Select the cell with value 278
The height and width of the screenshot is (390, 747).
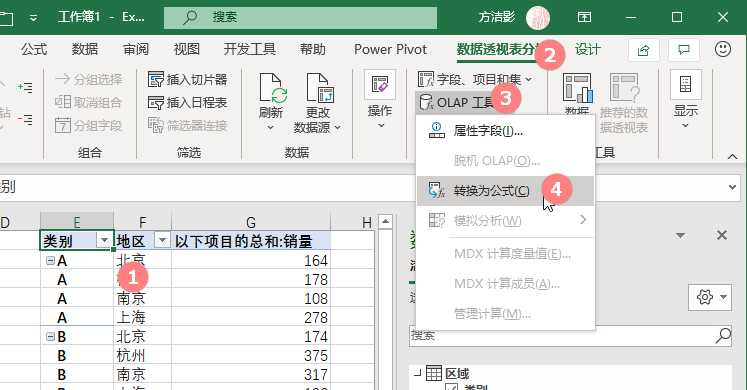click(x=251, y=318)
